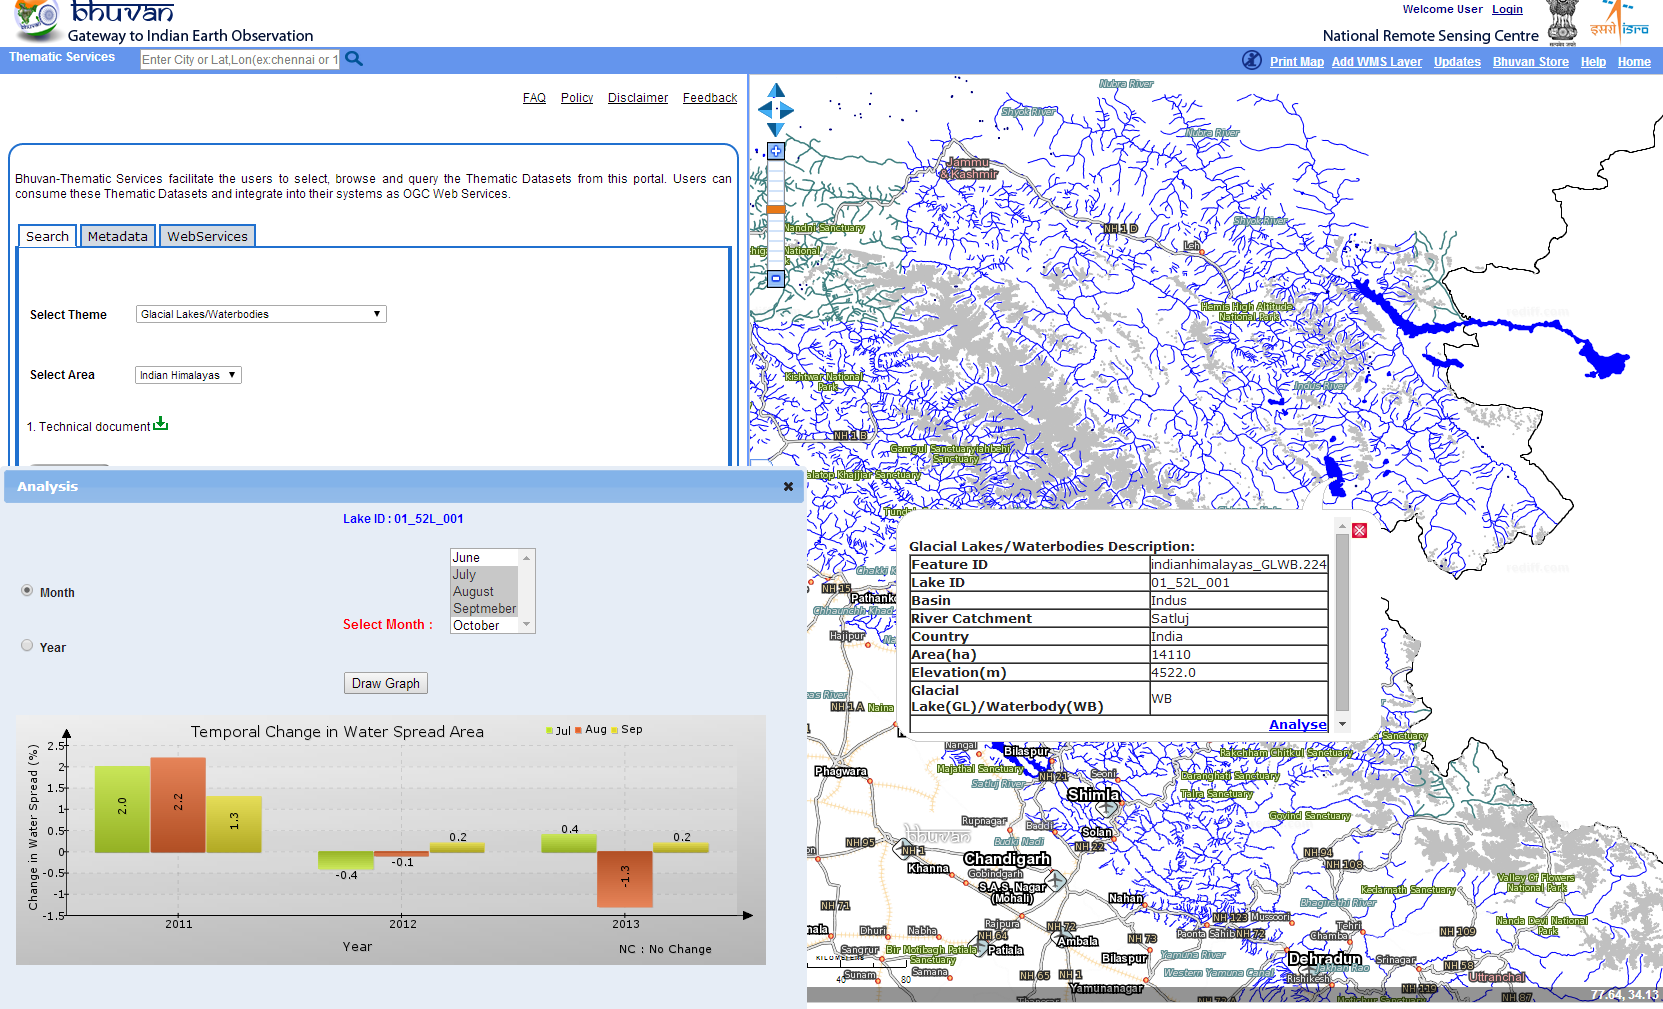The width and height of the screenshot is (1663, 1009).
Task: Open Print Map link
Action: (x=1296, y=62)
